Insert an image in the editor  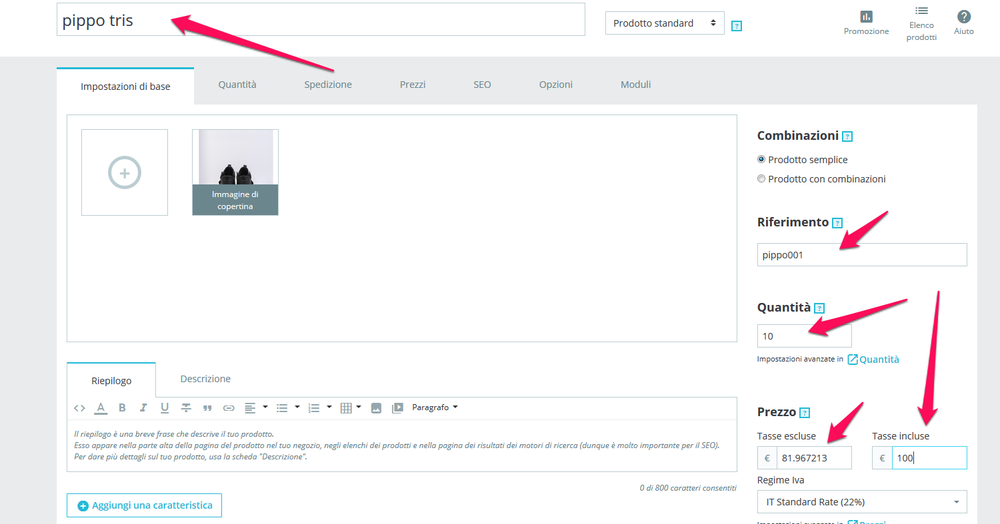[376, 408]
